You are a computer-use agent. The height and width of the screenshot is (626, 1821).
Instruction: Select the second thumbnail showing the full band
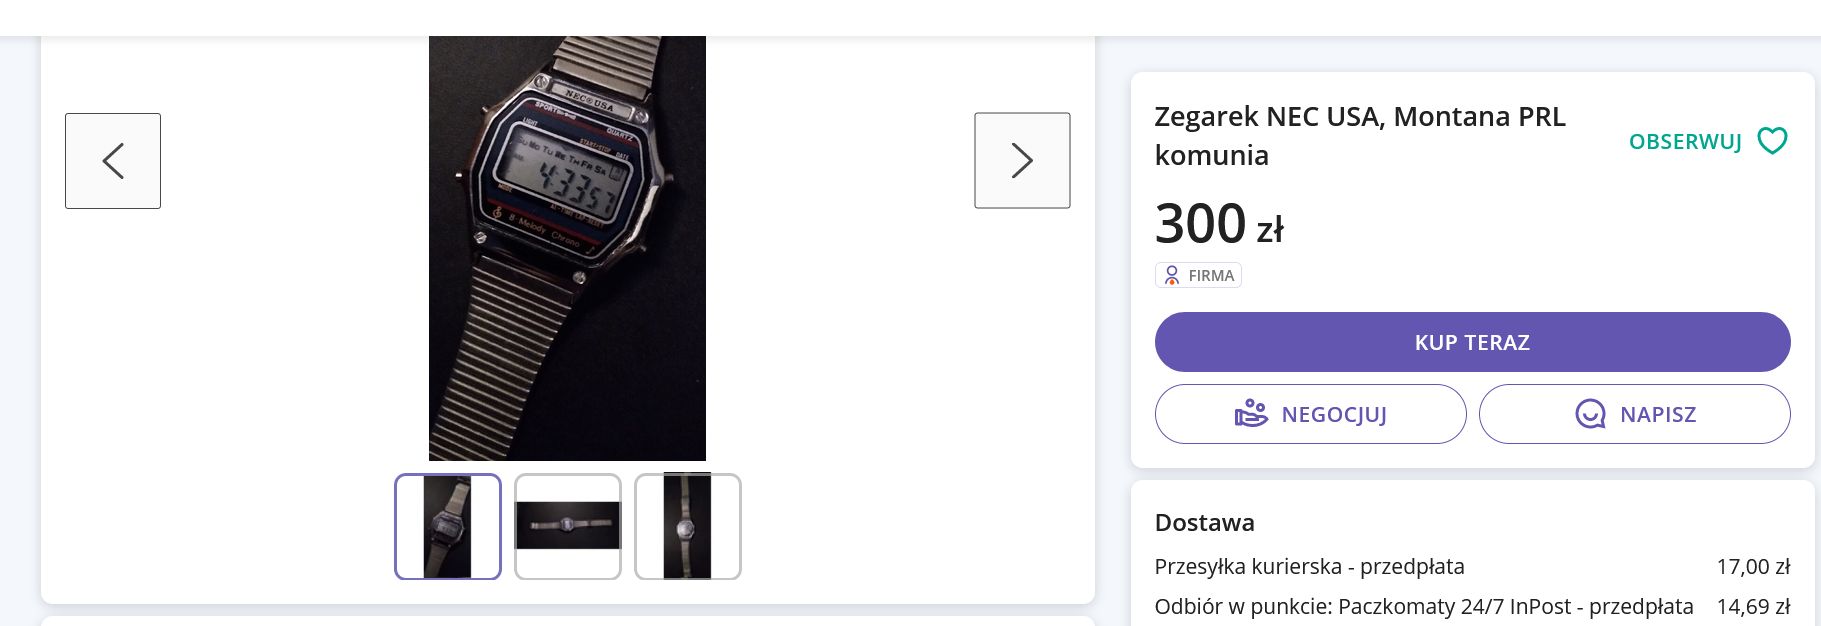coord(567,527)
